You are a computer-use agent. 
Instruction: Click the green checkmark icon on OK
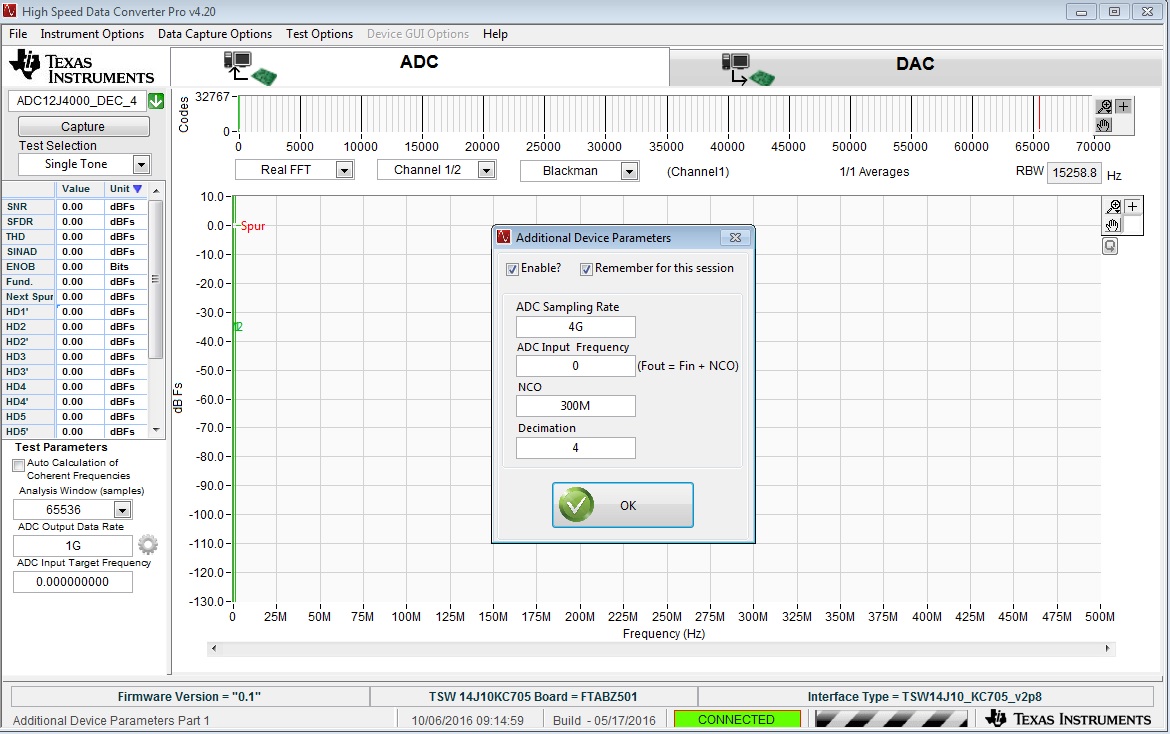click(576, 505)
